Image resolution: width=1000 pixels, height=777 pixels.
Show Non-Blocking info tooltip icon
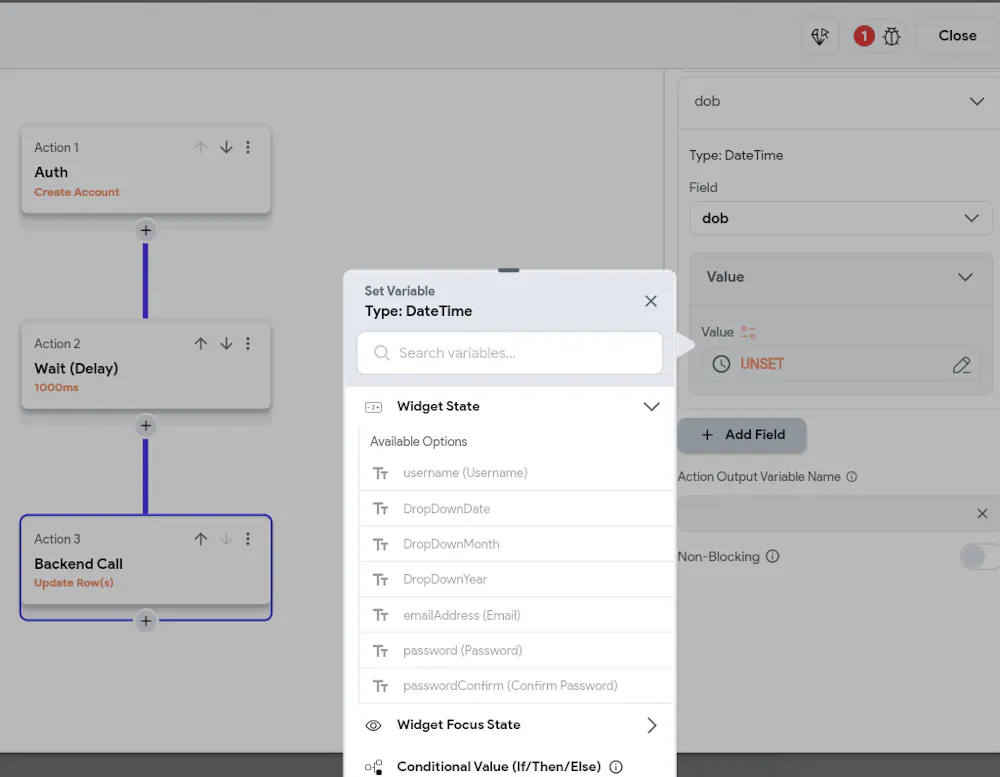point(772,556)
